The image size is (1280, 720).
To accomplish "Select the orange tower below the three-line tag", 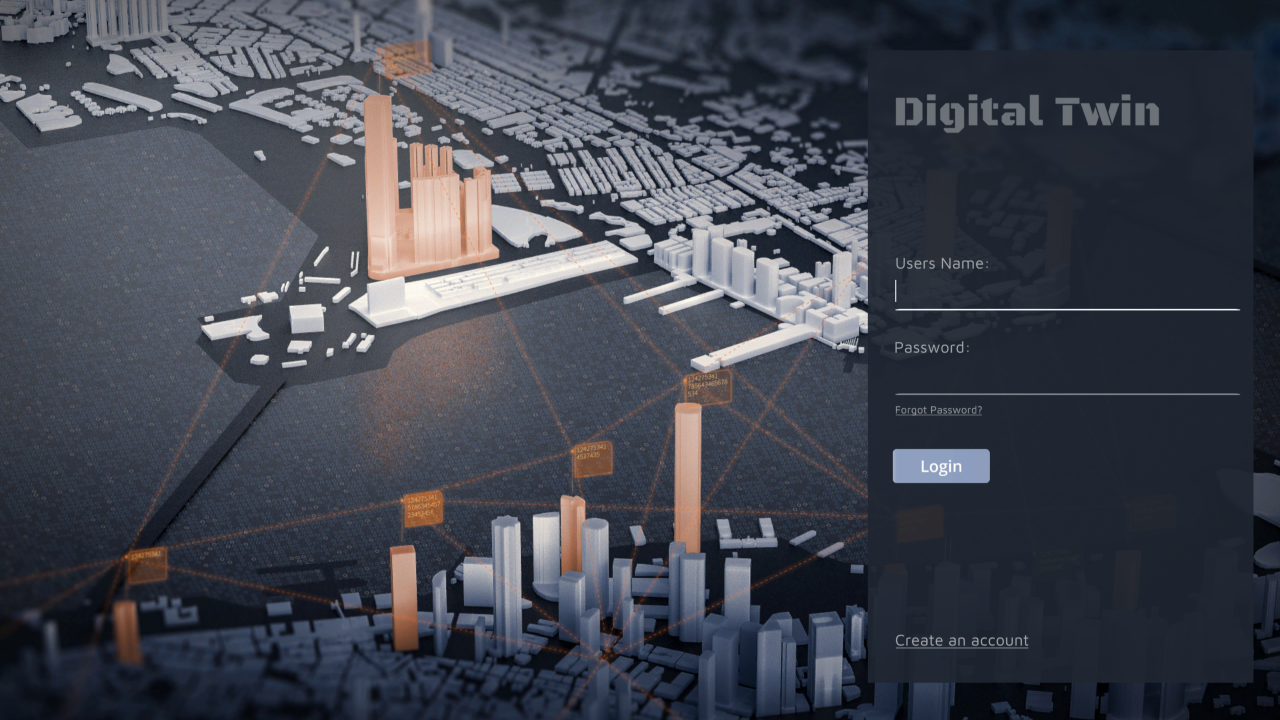I will (x=403, y=597).
